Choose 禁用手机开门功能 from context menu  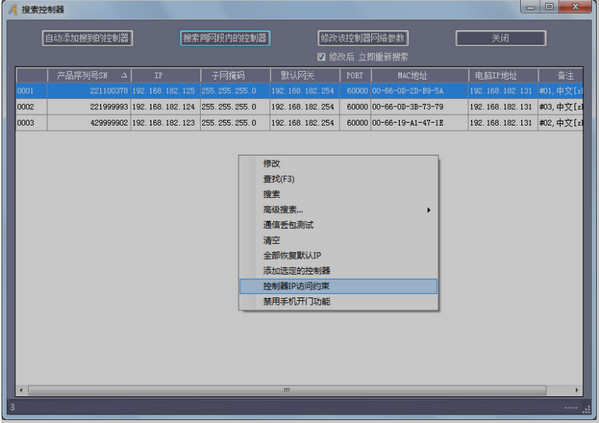click(x=338, y=301)
